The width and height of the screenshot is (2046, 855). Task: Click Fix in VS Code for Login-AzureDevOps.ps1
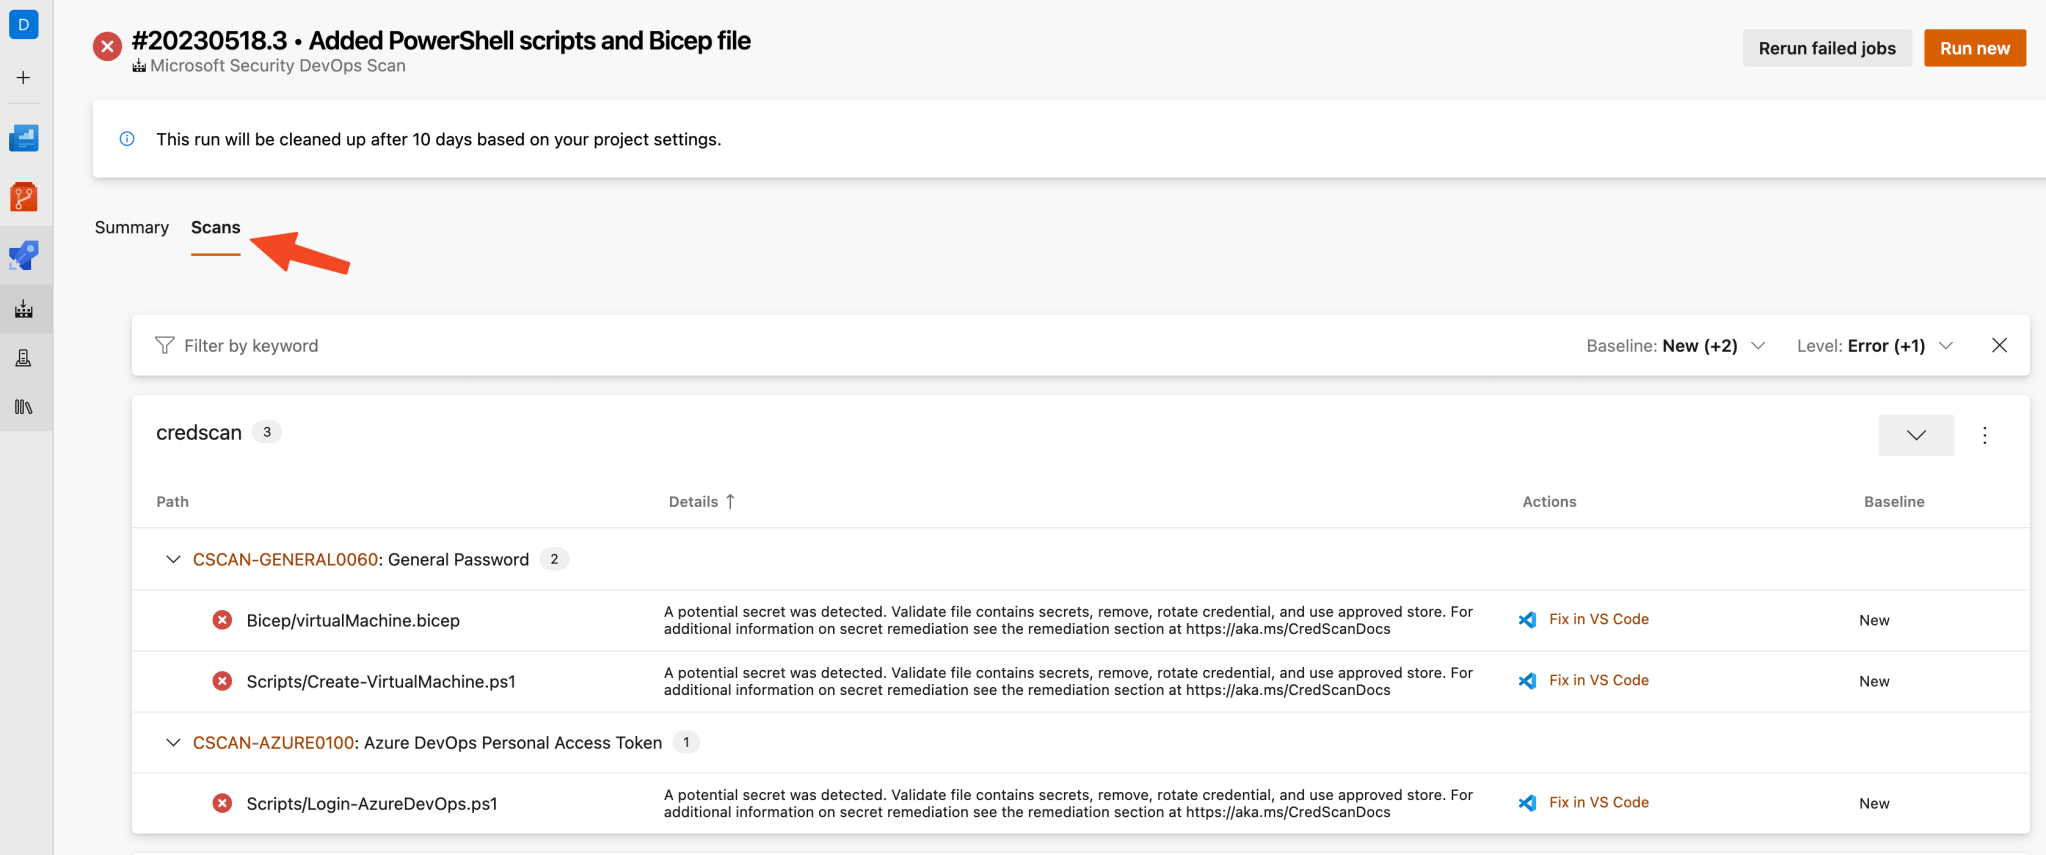point(1599,802)
